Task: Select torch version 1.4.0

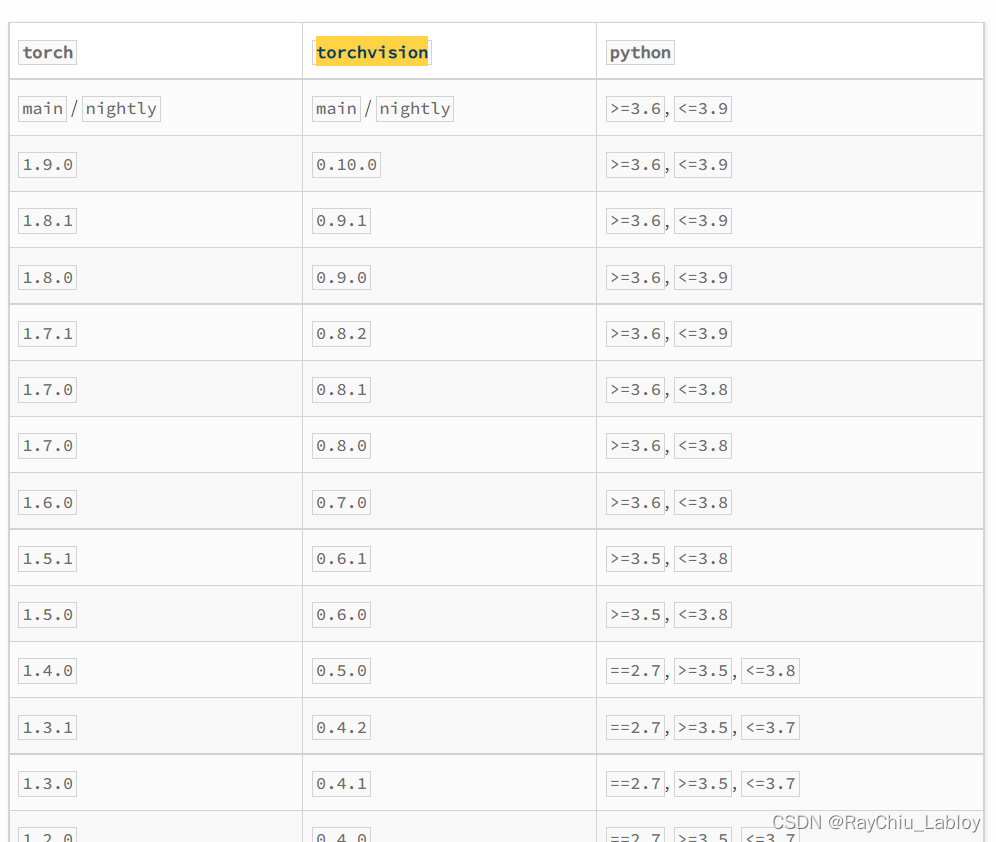Action: pos(48,671)
